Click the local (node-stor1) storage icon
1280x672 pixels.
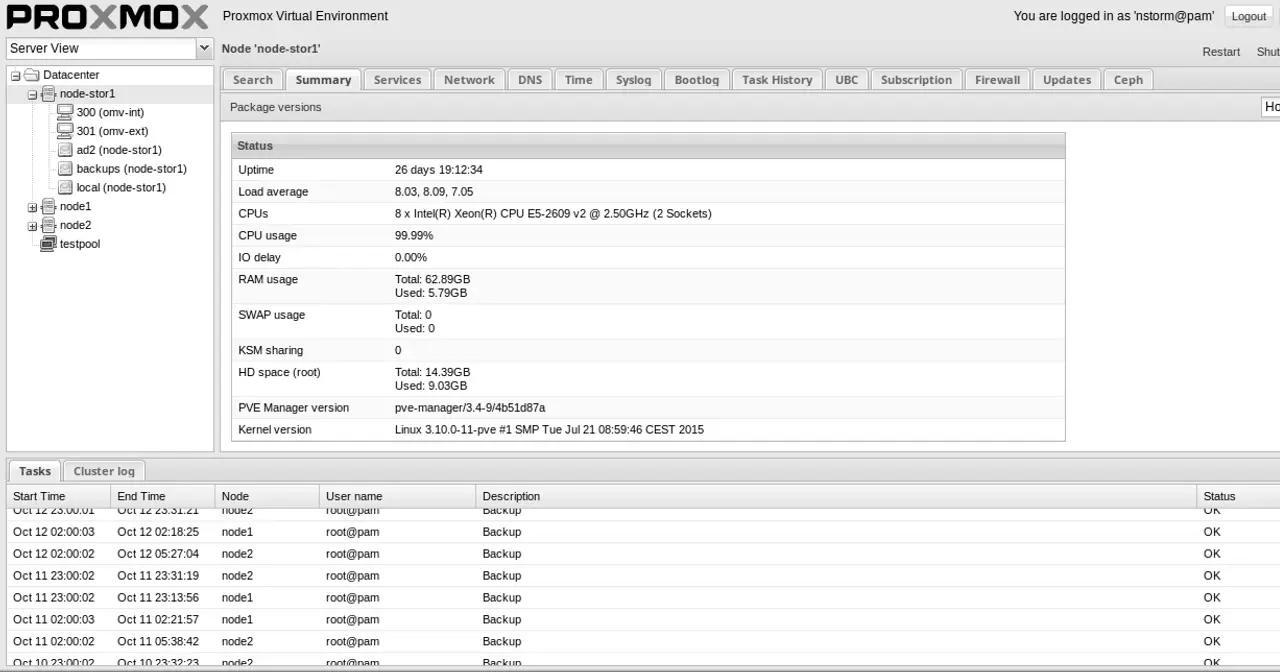coord(65,187)
